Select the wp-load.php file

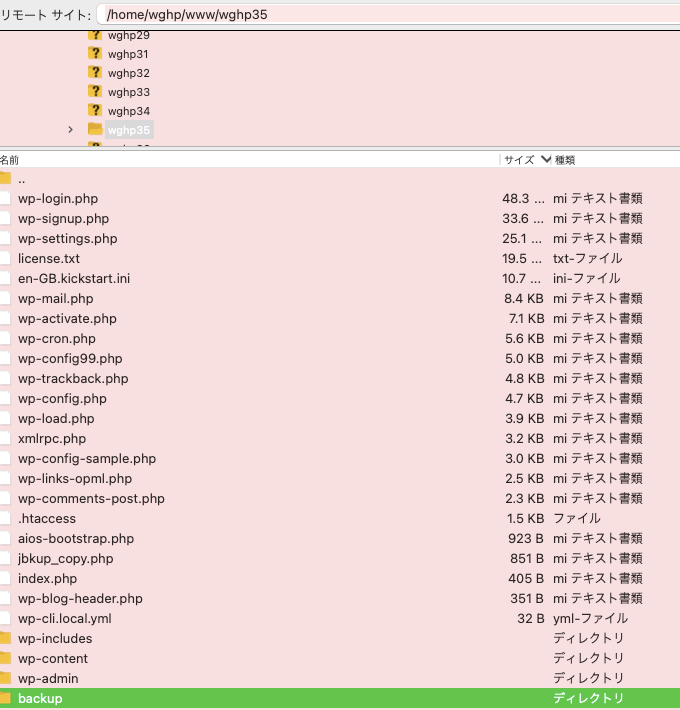click(56, 418)
